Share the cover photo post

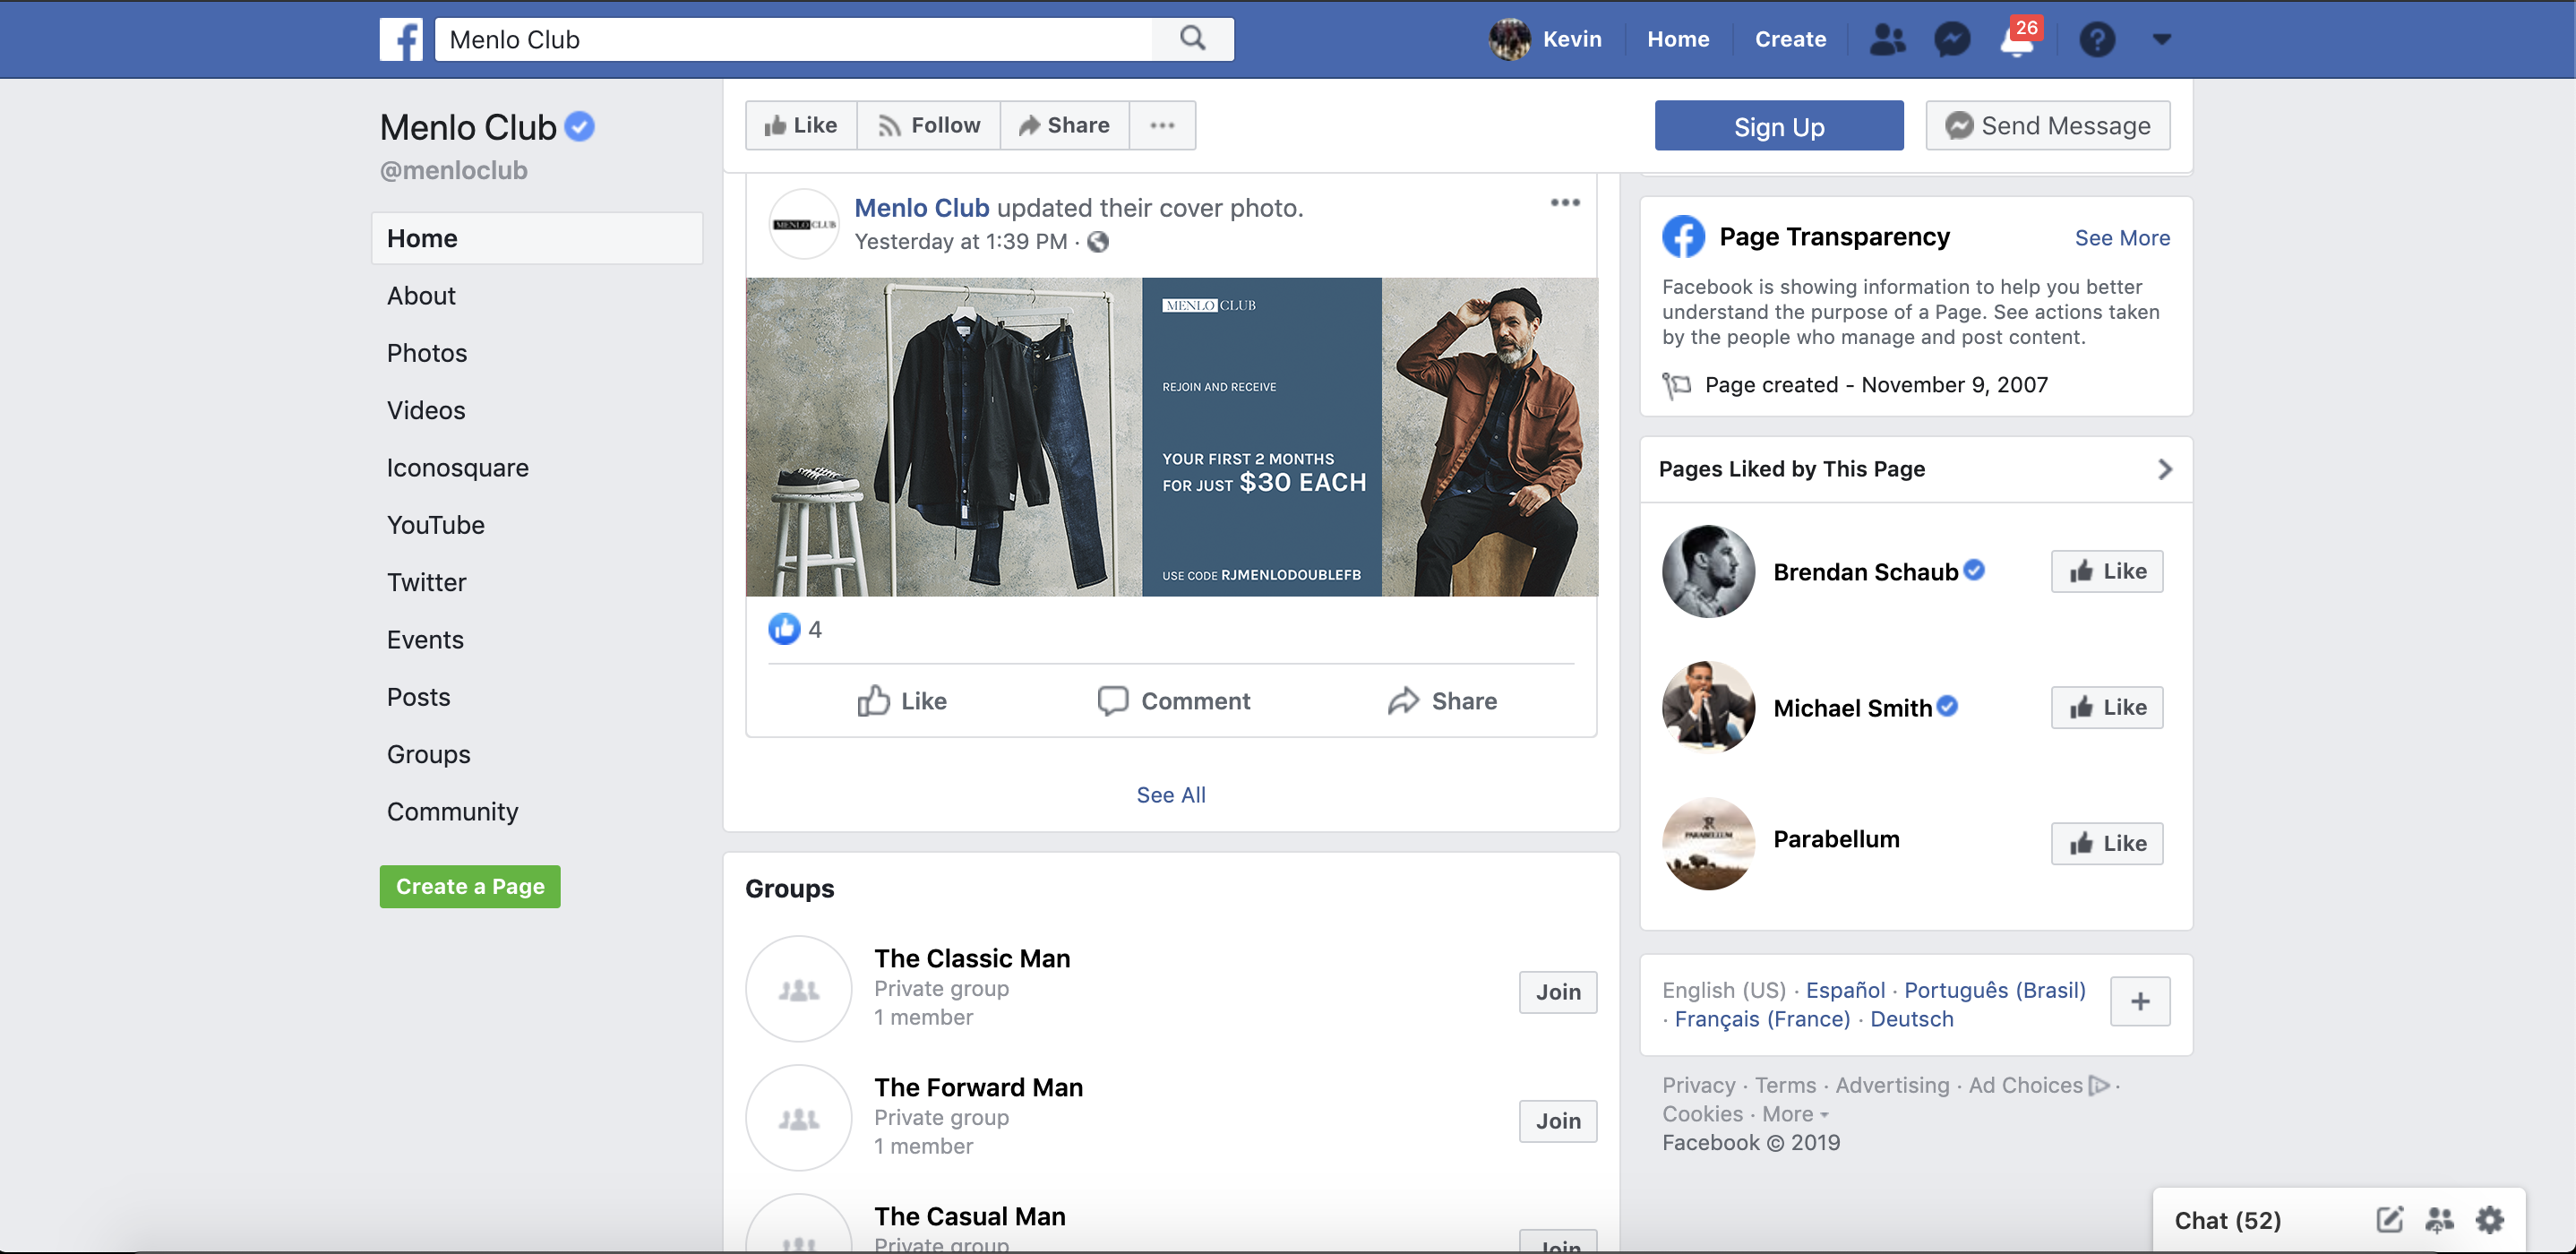click(1442, 701)
